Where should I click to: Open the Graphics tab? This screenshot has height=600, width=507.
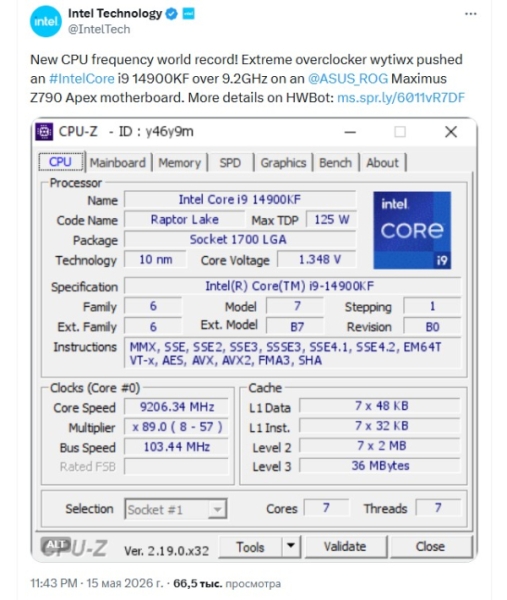pos(283,163)
